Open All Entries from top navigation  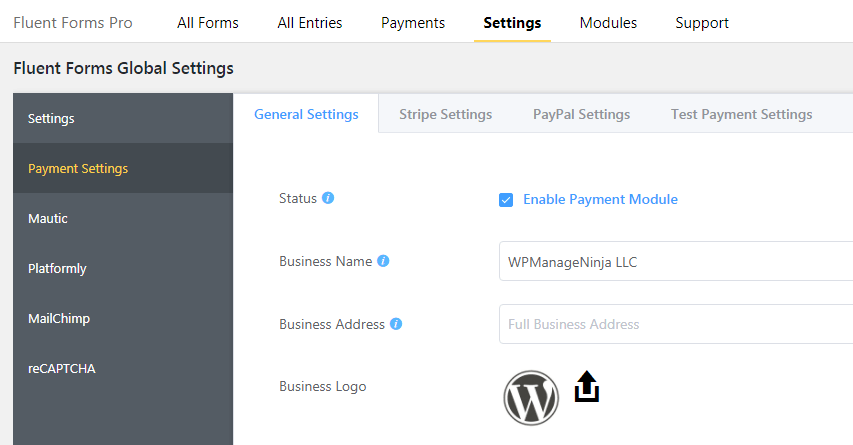[x=310, y=23]
